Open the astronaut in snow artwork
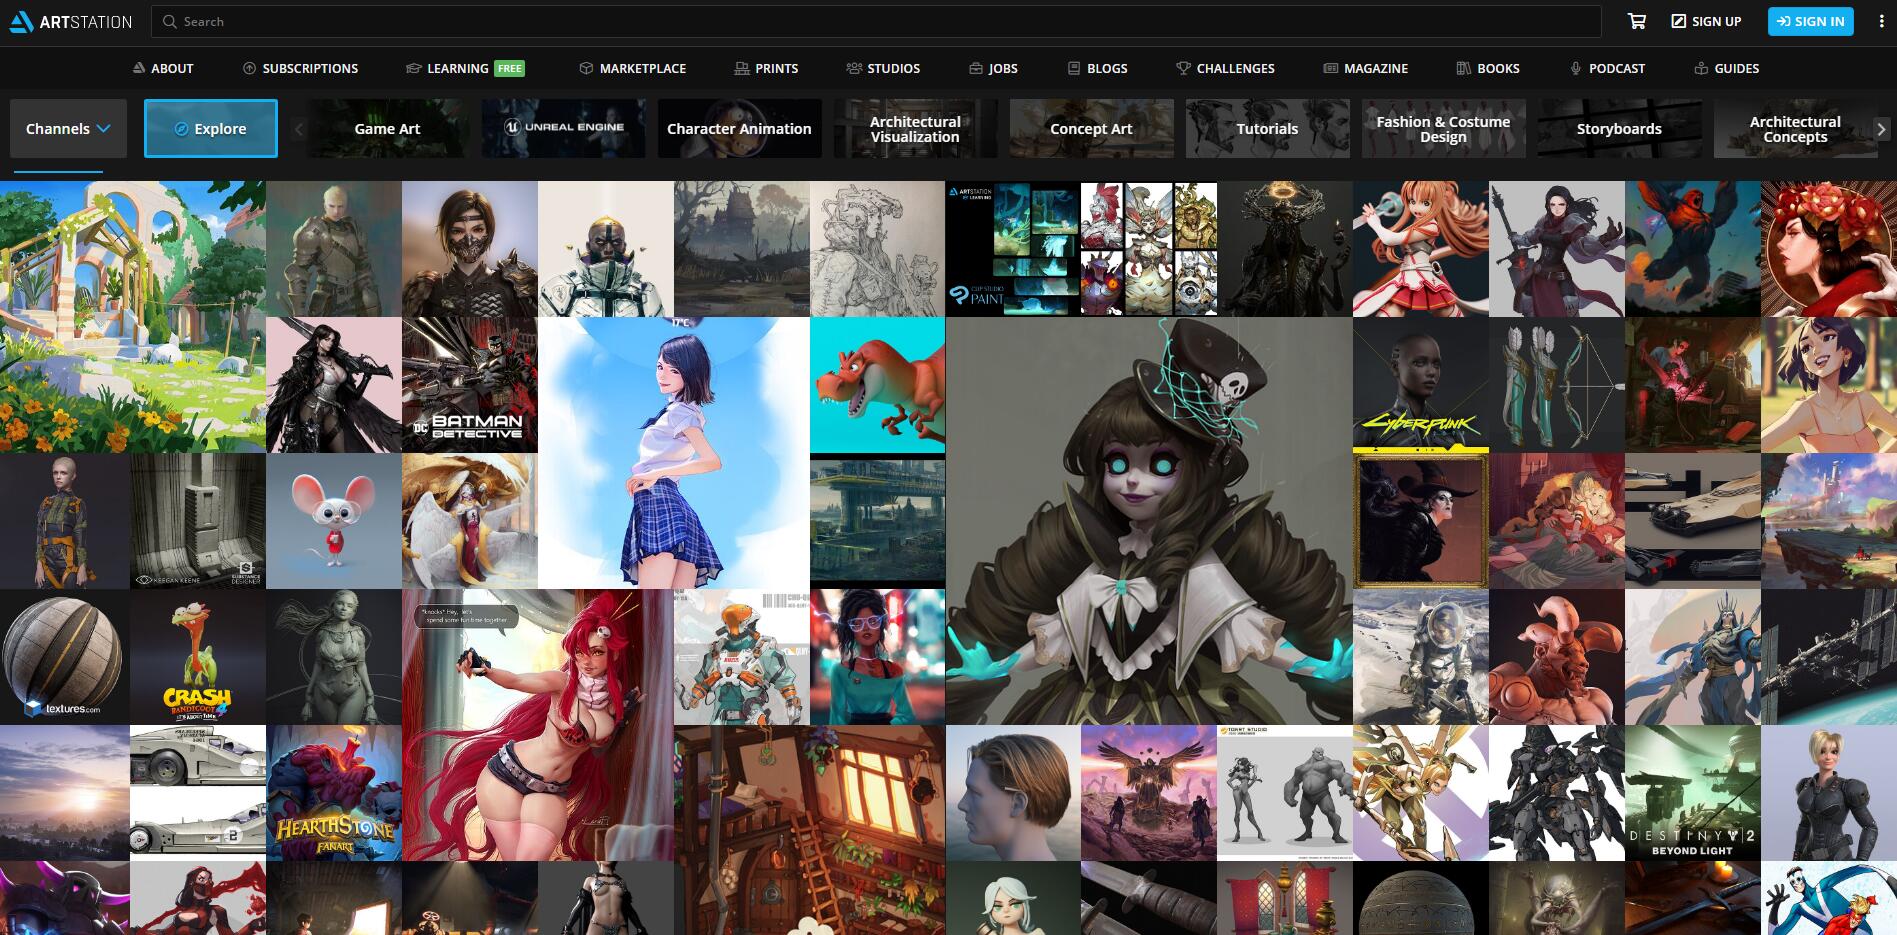Image resolution: width=1897 pixels, height=935 pixels. click(x=1421, y=657)
